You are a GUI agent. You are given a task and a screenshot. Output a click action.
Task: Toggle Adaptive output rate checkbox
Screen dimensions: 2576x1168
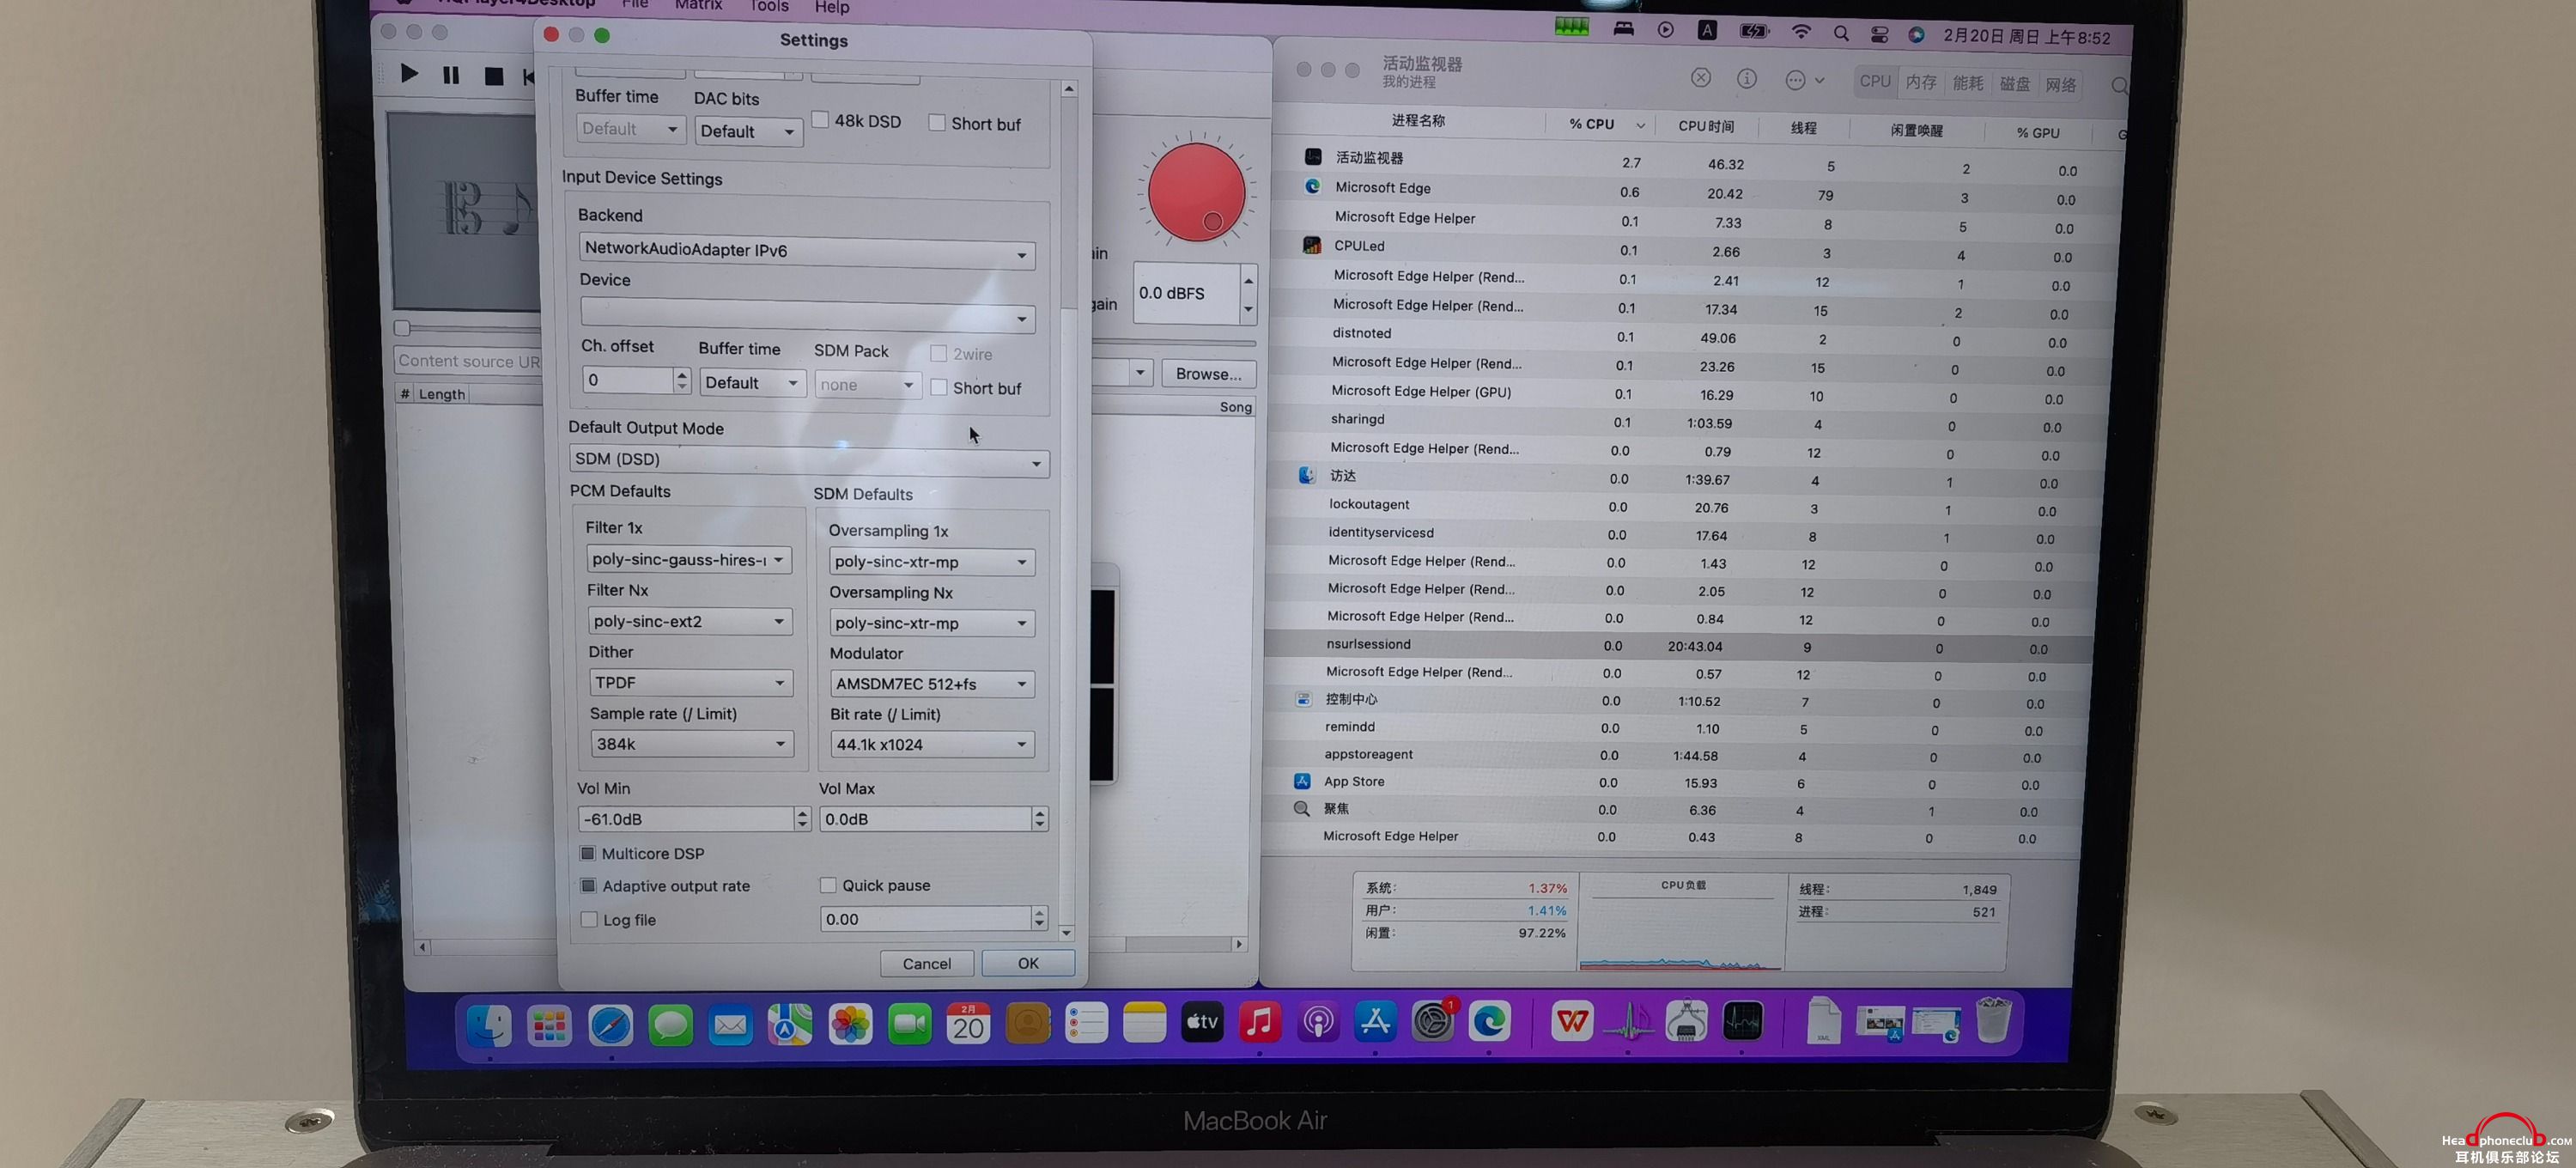(x=589, y=886)
